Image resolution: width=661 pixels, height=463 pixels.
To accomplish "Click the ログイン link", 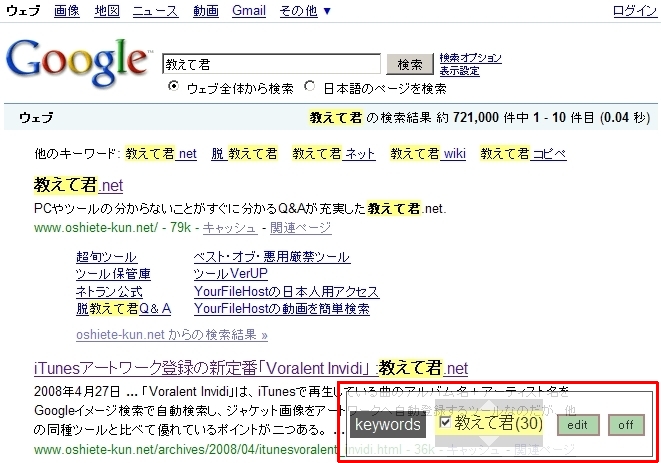I will coord(635,11).
